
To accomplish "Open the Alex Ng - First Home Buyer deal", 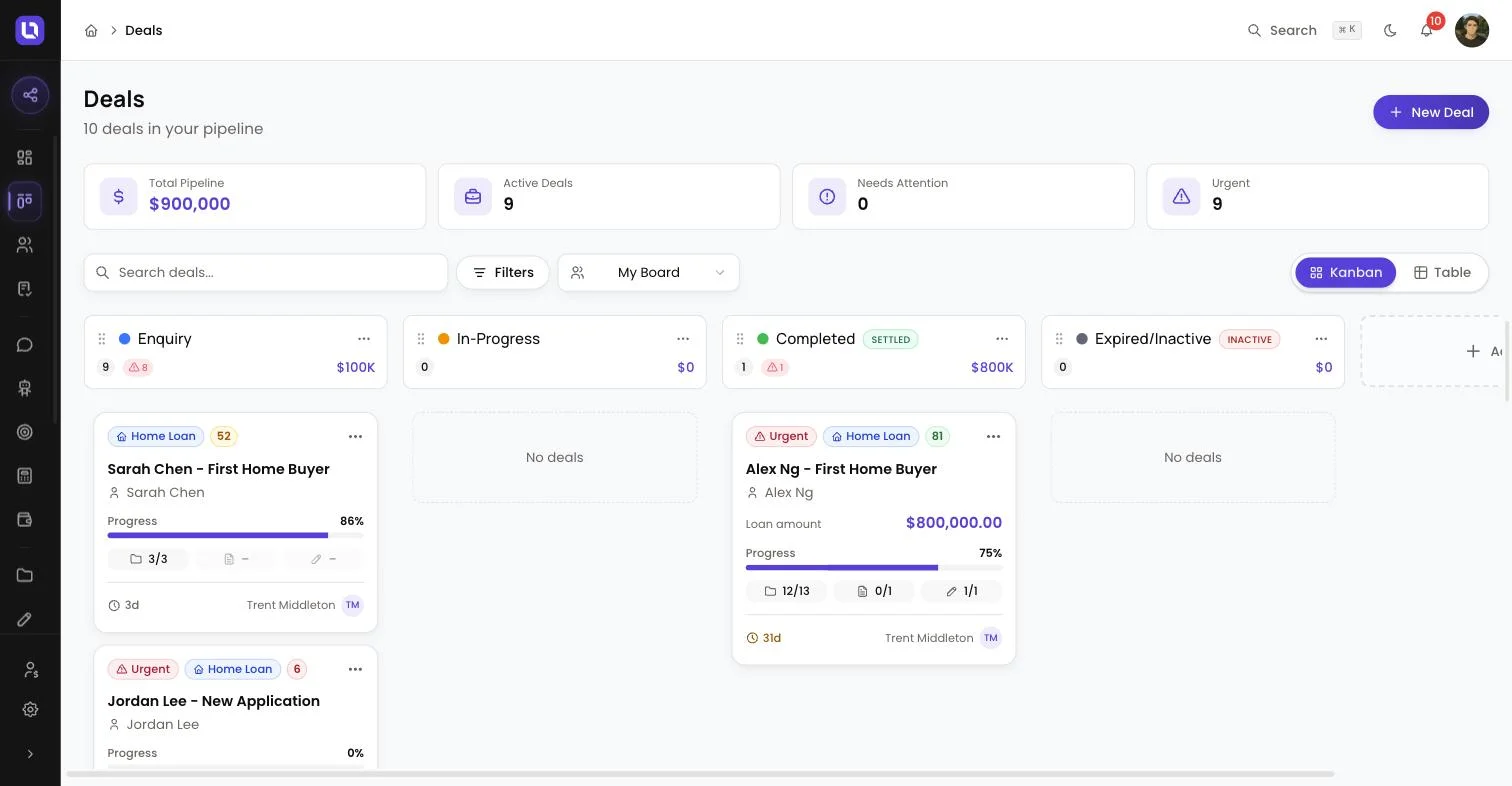I will pyautogui.click(x=841, y=469).
